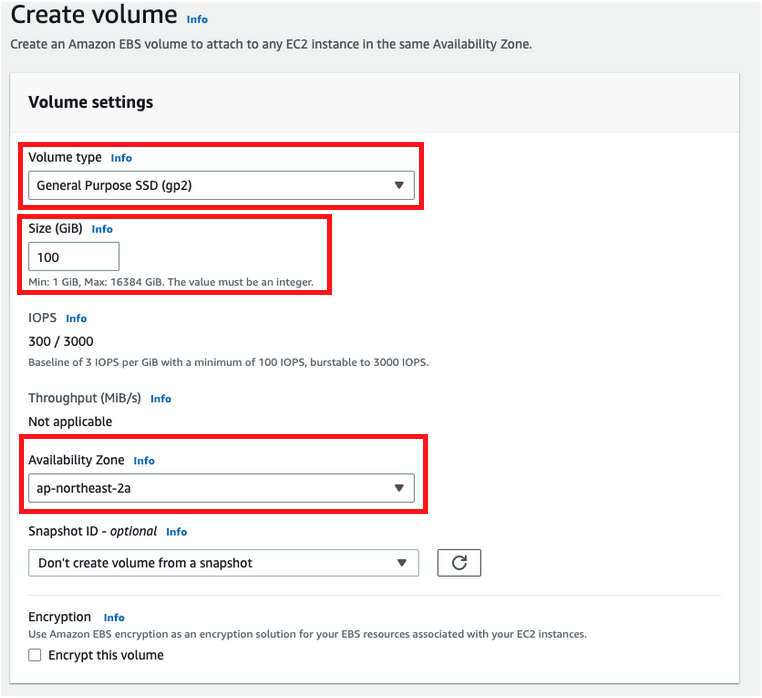Viewport: 762px width, 698px height.
Task: Click the Create volume page title
Action: [x=93, y=17]
